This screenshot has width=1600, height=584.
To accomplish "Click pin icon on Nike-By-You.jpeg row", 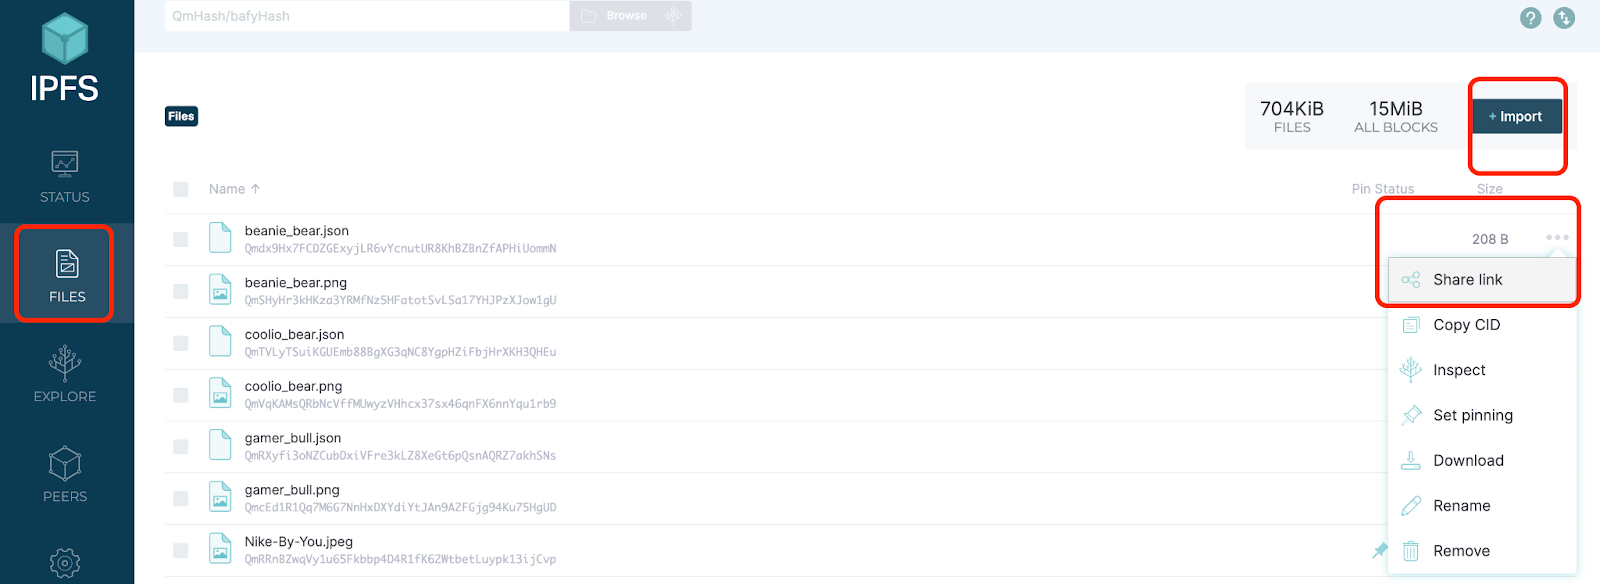I will [x=1380, y=550].
